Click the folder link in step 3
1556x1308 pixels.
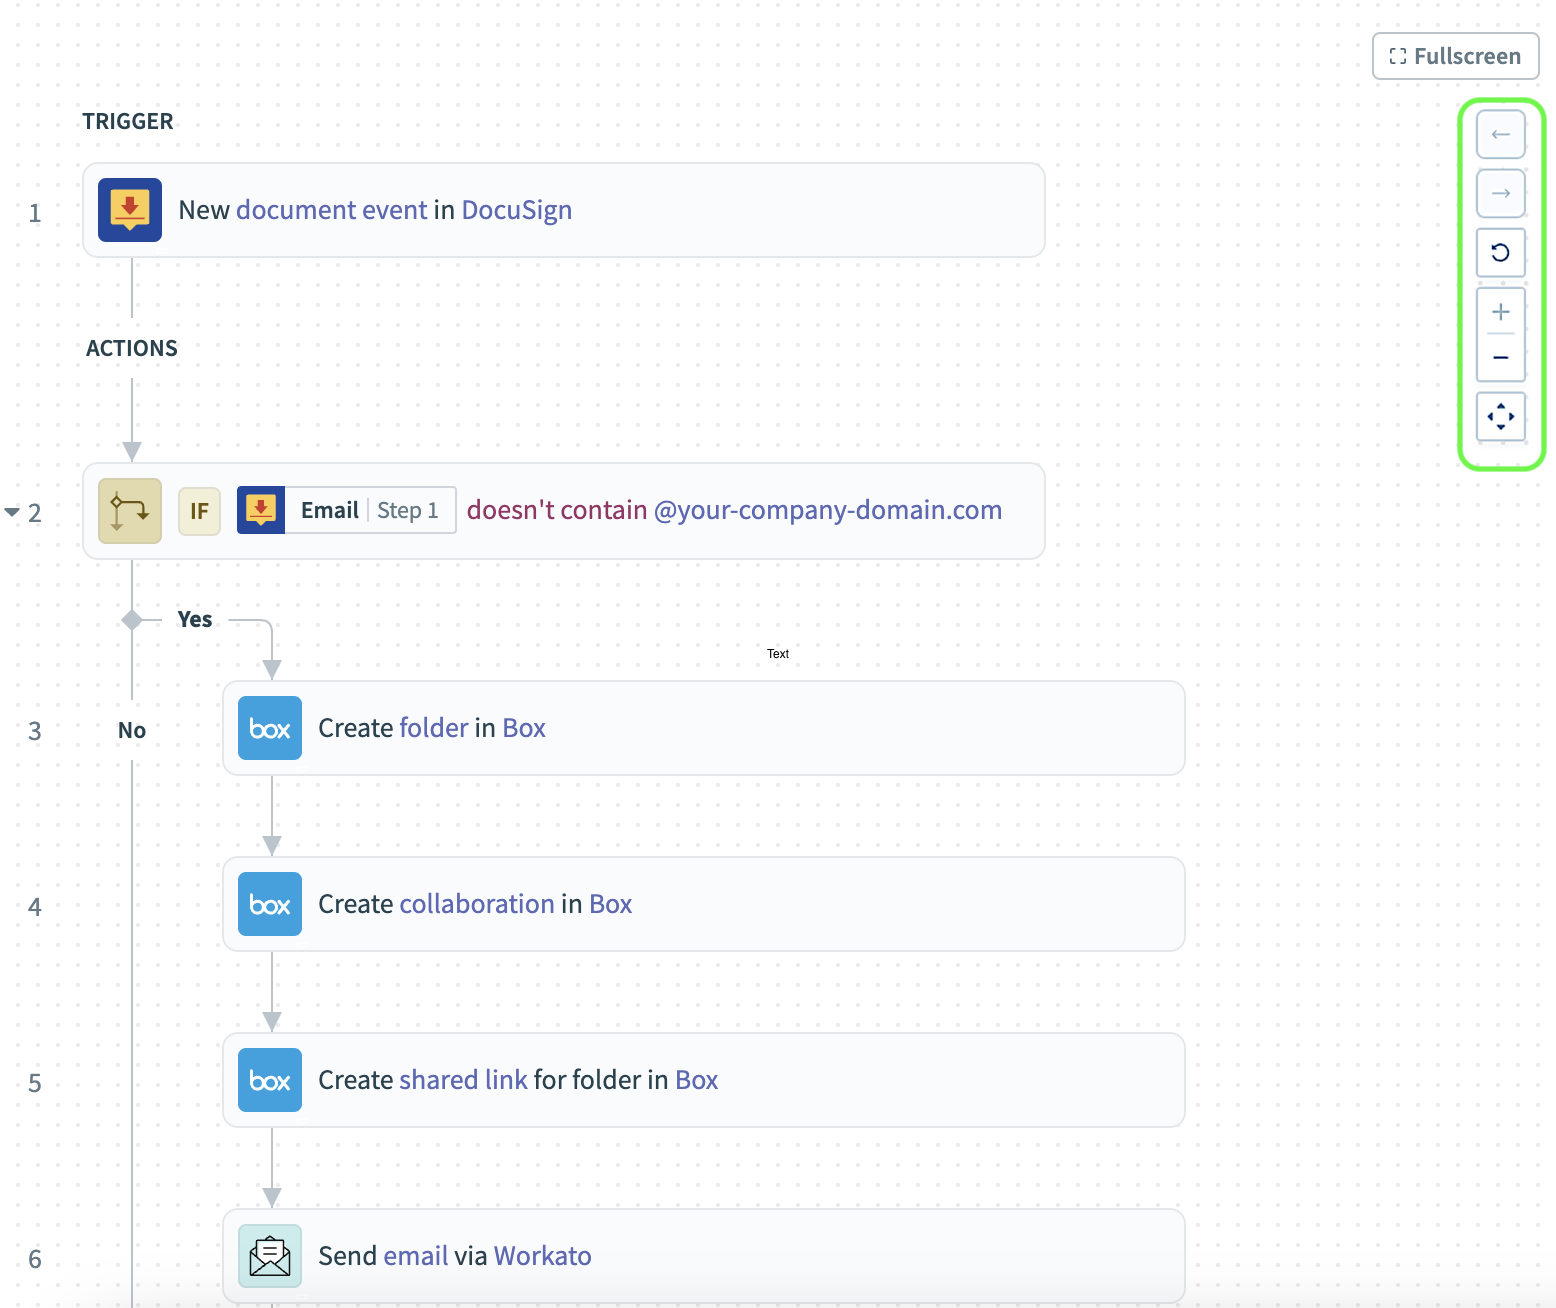pos(434,728)
